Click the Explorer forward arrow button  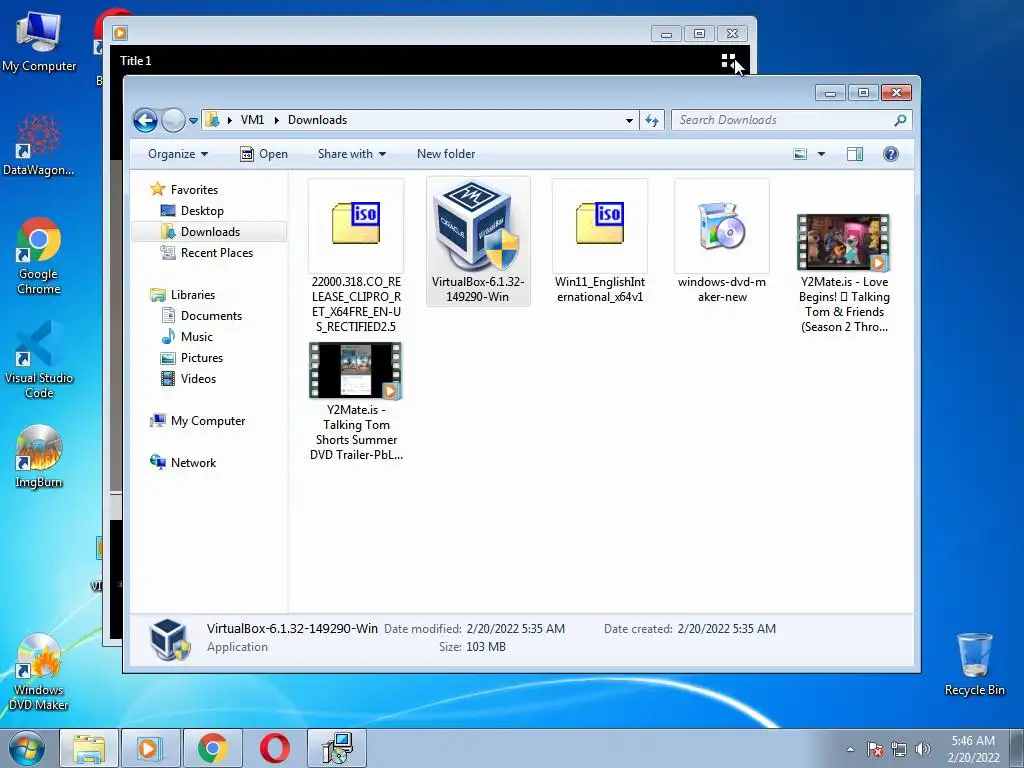point(173,120)
